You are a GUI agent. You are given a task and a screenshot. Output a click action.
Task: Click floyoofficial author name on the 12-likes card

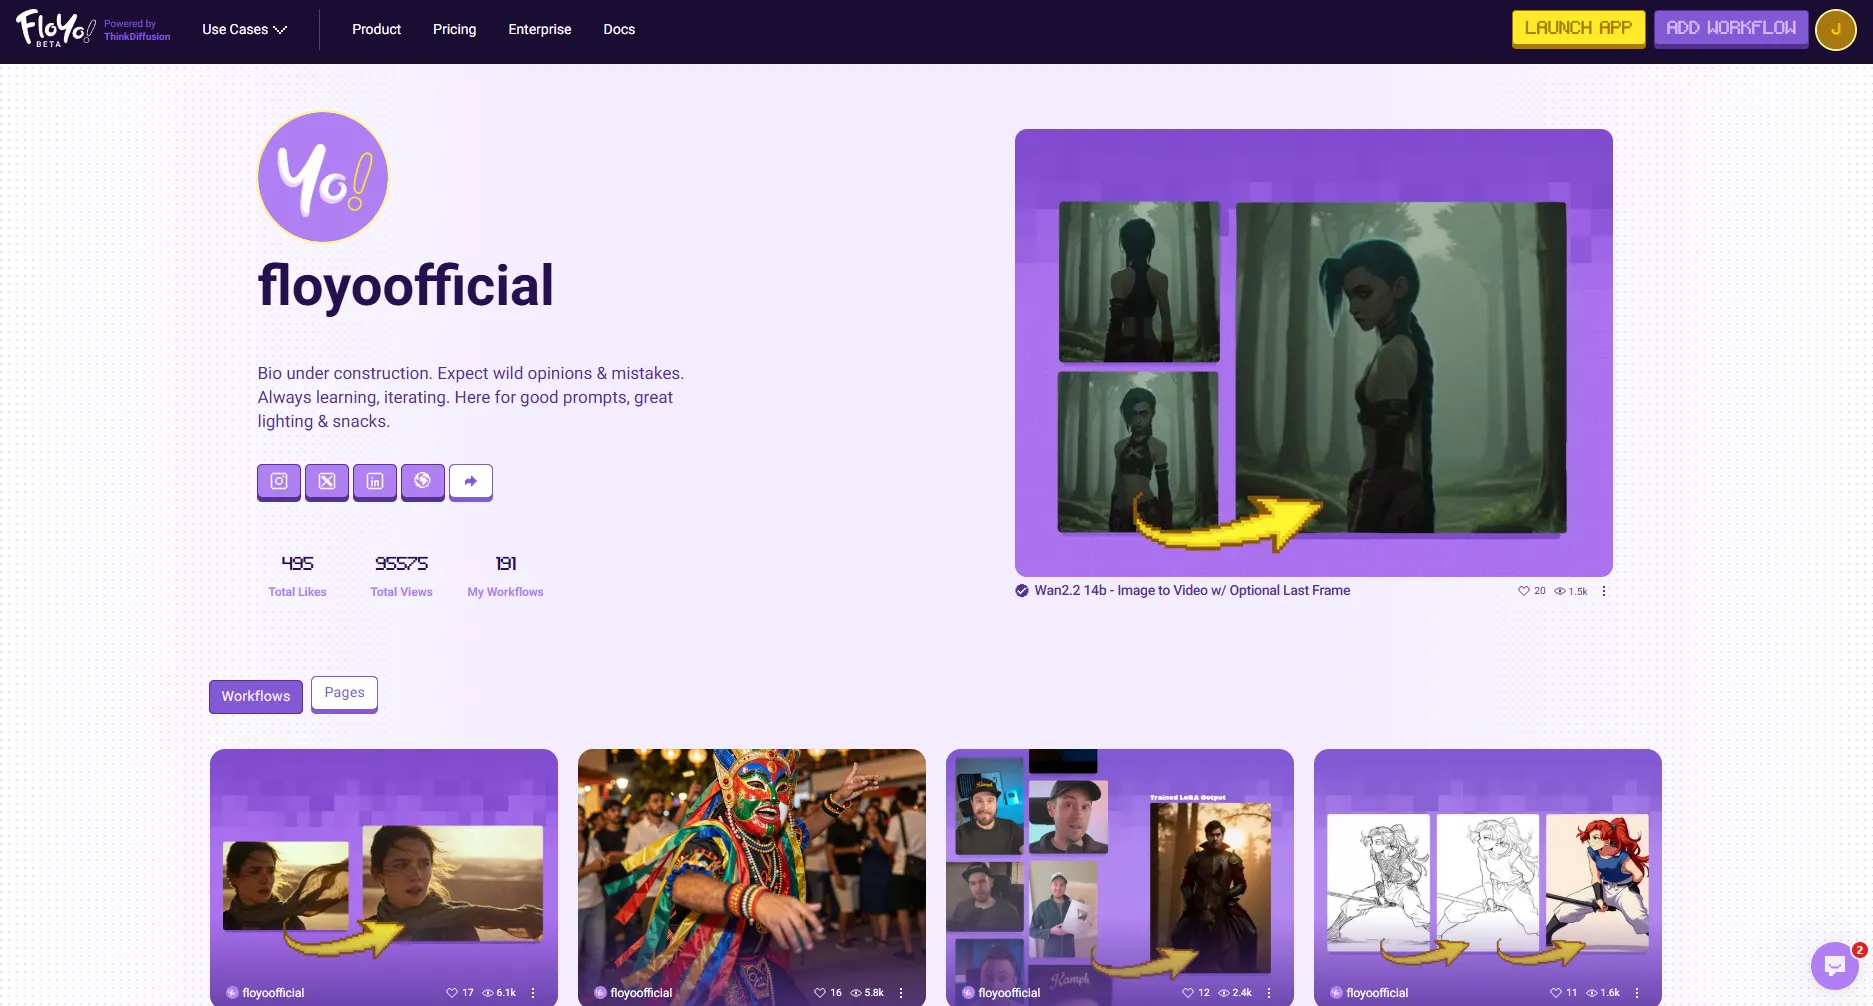1009,993
